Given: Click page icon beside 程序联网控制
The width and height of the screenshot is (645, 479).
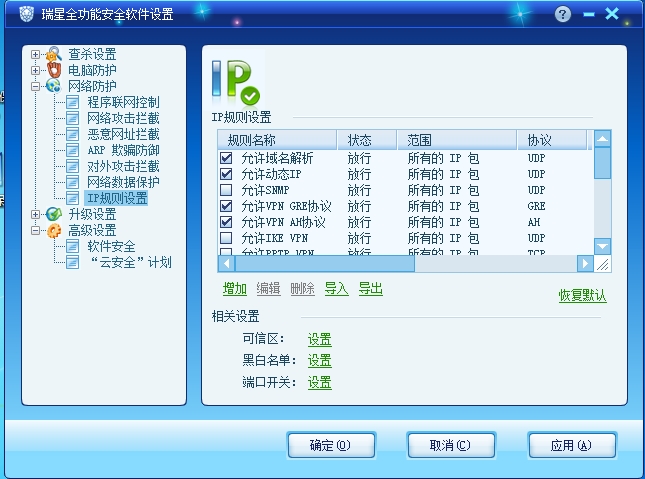Looking at the screenshot, I should 72,102.
